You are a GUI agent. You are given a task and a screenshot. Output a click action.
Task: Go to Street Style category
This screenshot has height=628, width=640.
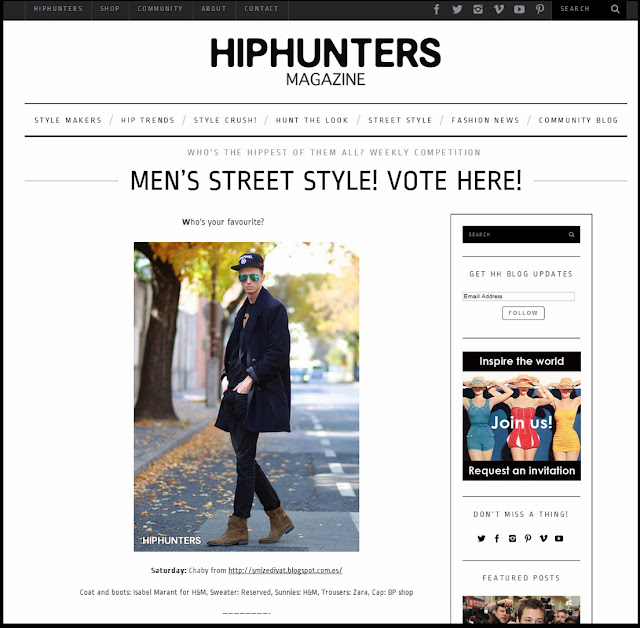(400, 120)
